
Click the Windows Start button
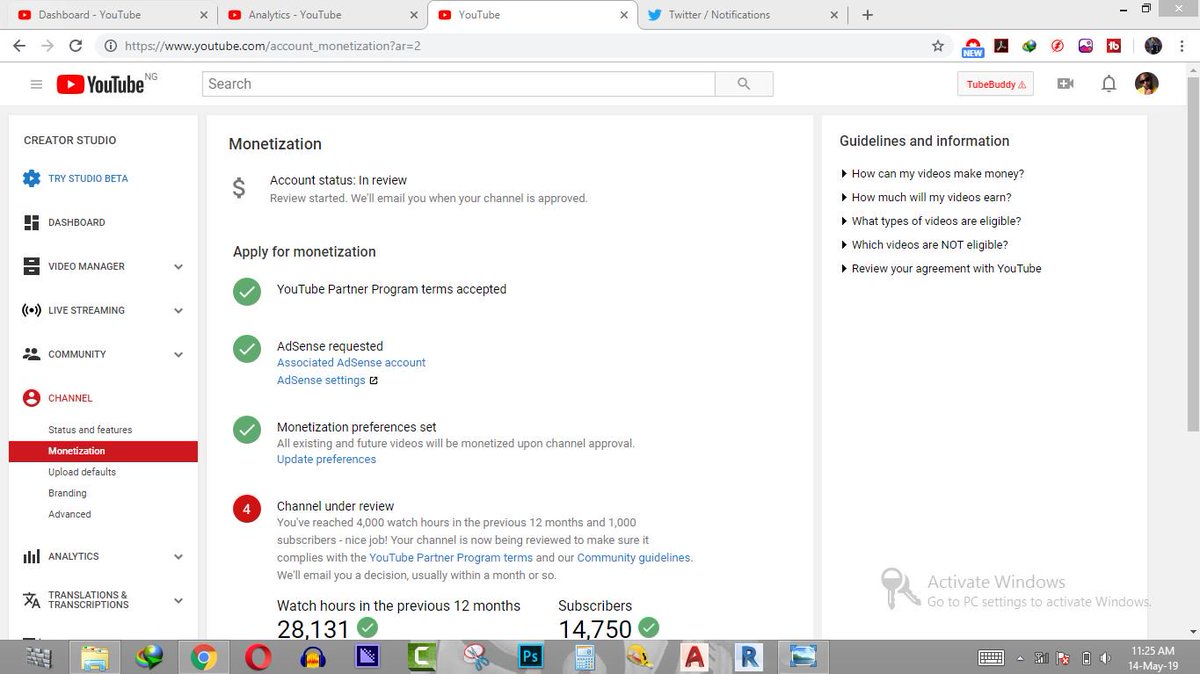(x=39, y=657)
